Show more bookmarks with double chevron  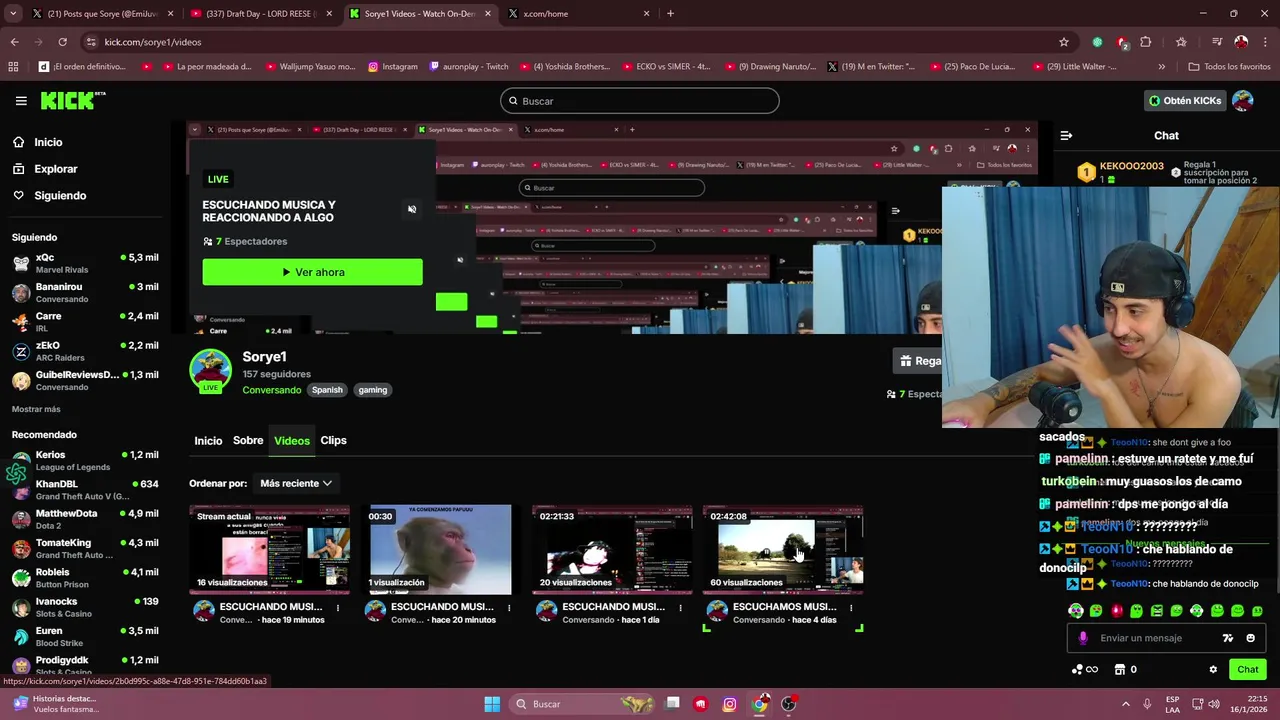click(x=1161, y=67)
